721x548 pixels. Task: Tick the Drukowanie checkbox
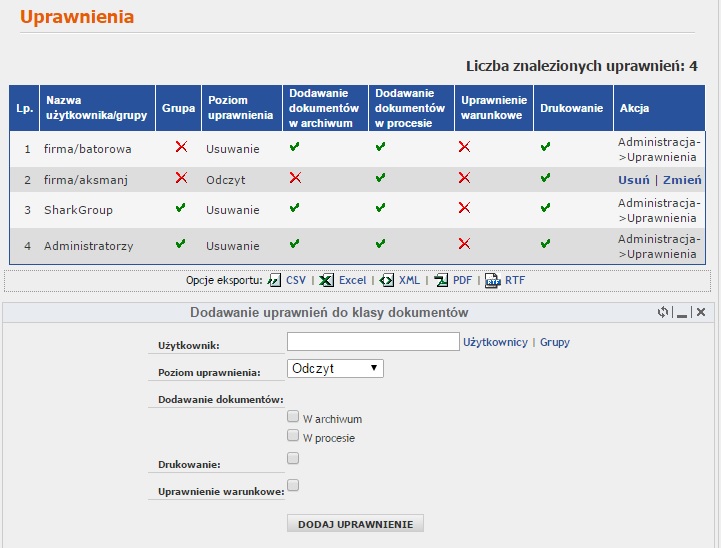point(293,458)
